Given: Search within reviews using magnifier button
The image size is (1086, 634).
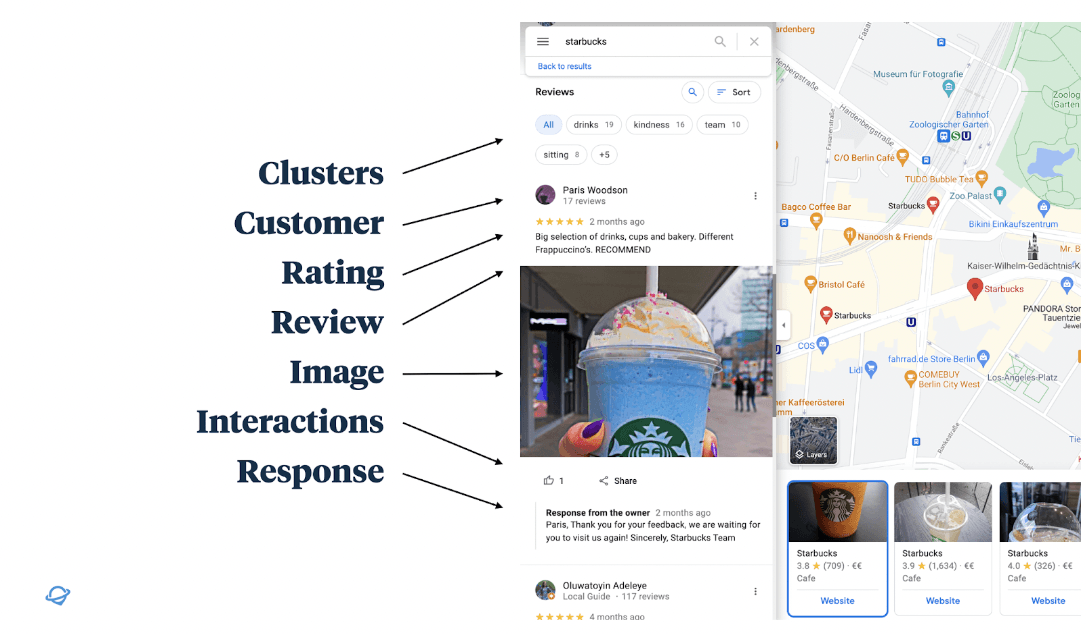Looking at the screenshot, I should pos(693,92).
